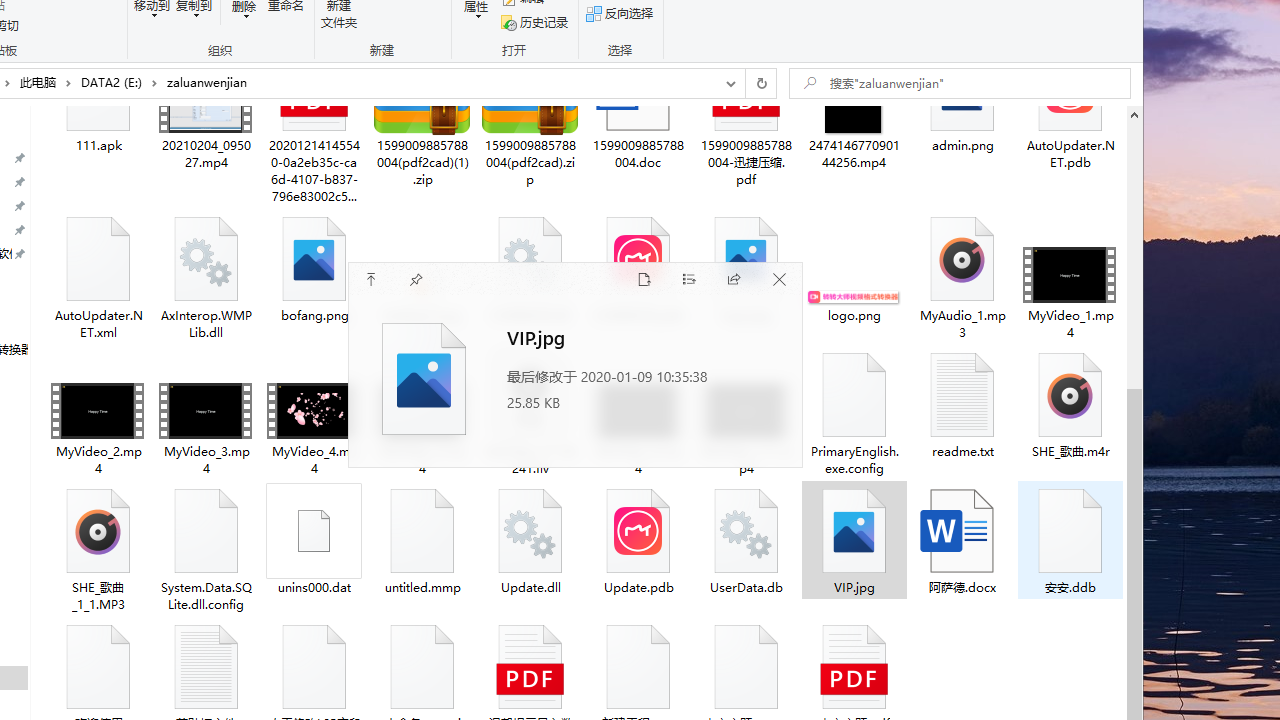Switch to the 打开 ribbon group area

(x=515, y=50)
